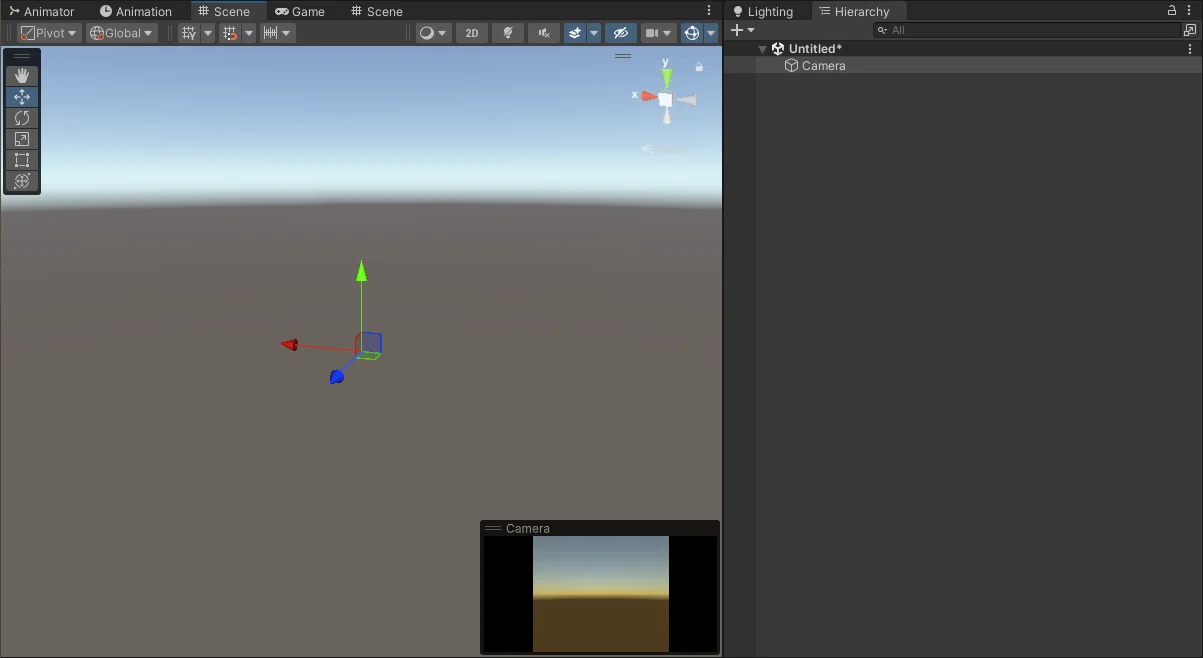Click the green Y arrow of move gizmo
1203x658 pixels.
tap(362, 271)
